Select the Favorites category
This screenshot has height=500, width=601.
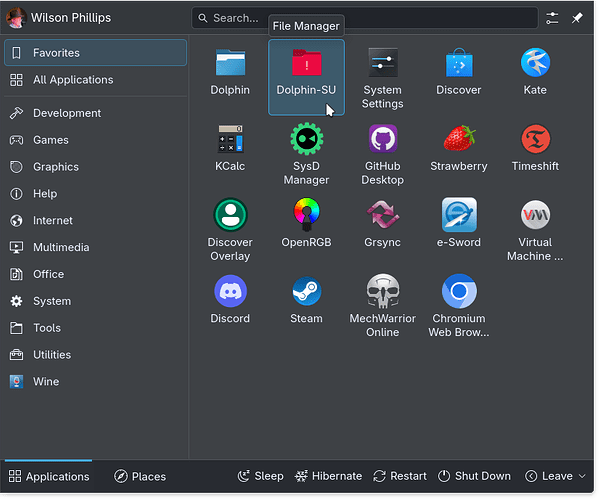pos(95,53)
